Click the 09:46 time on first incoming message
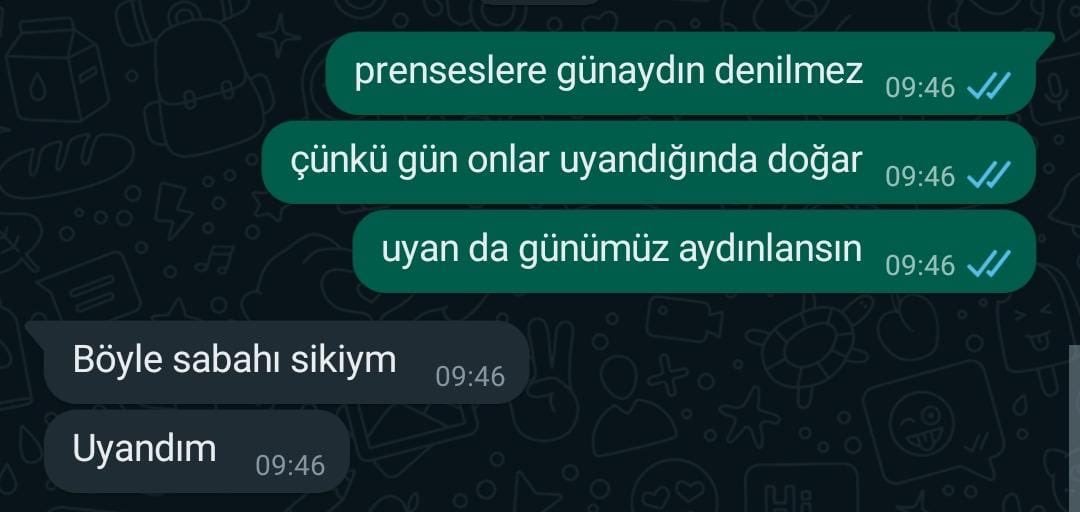 (x=470, y=376)
